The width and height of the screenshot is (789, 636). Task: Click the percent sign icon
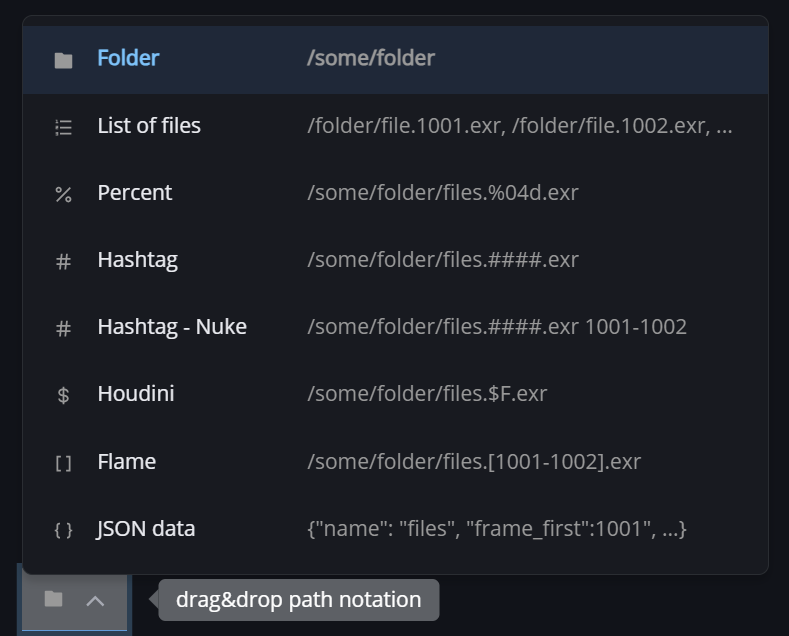click(x=63, y=194)
